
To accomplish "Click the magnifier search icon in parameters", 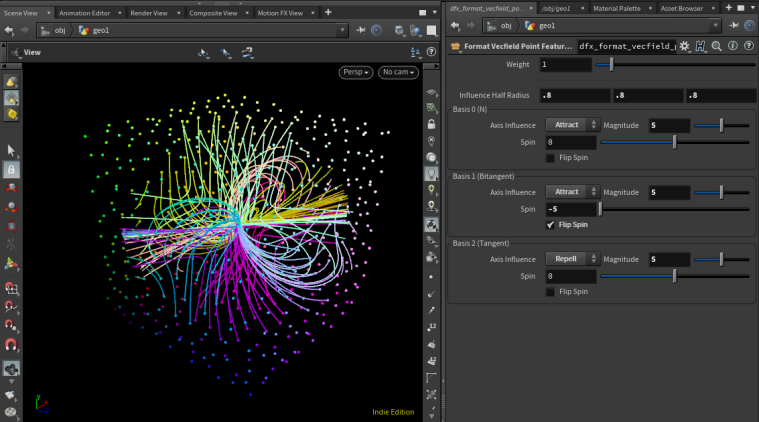I will (x=717, y=46).
